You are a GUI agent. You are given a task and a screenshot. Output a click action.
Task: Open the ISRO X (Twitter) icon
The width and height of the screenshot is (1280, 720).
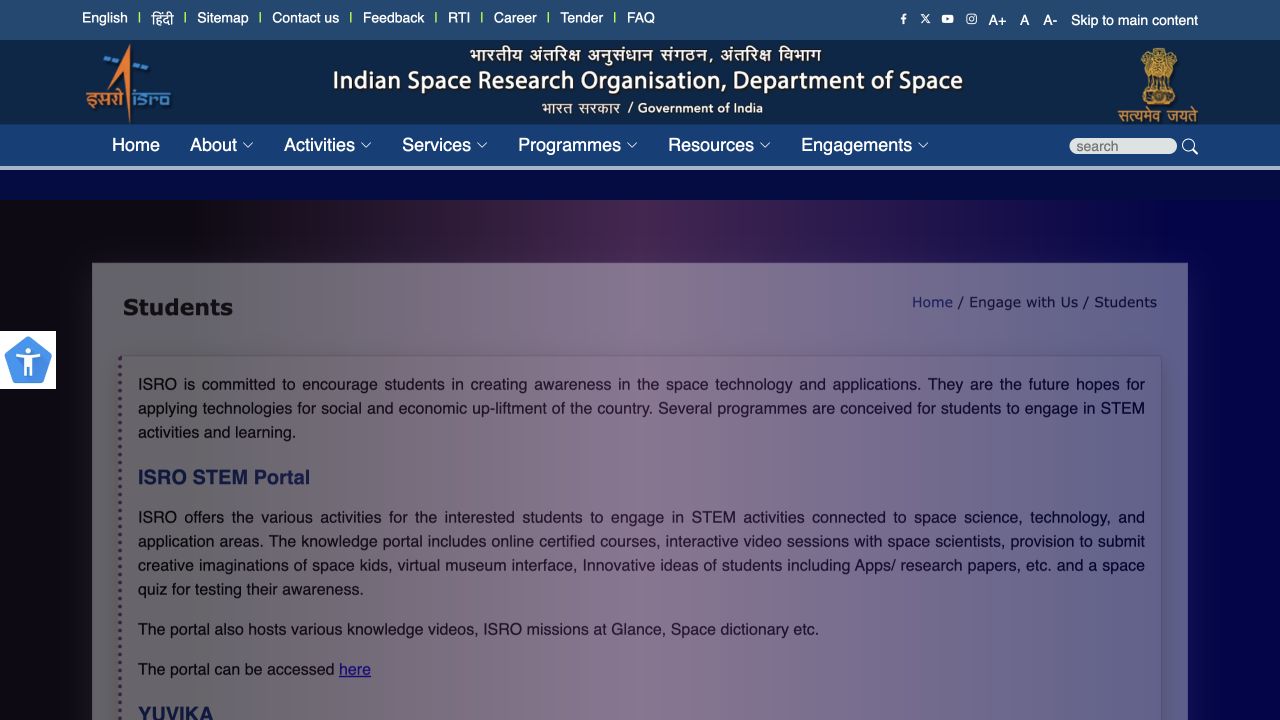pyautogui.click(x=925, y=19)
